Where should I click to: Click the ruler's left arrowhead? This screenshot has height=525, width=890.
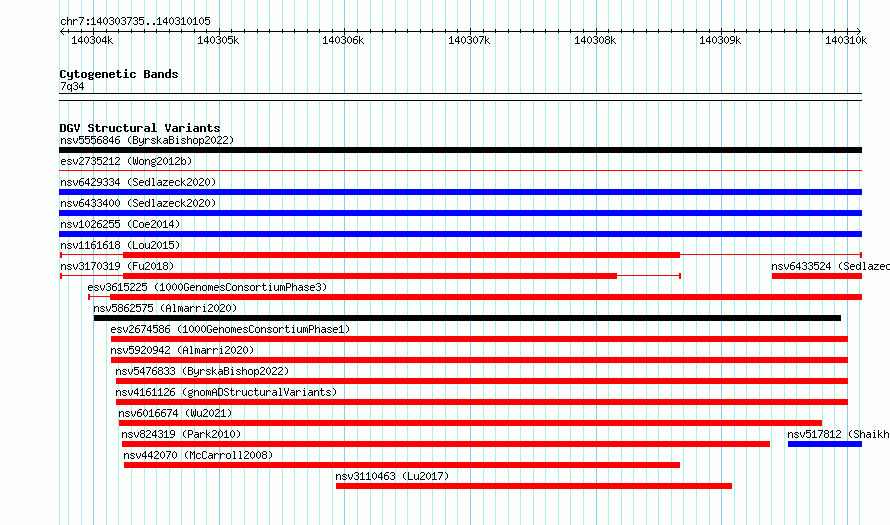(62, 32)
